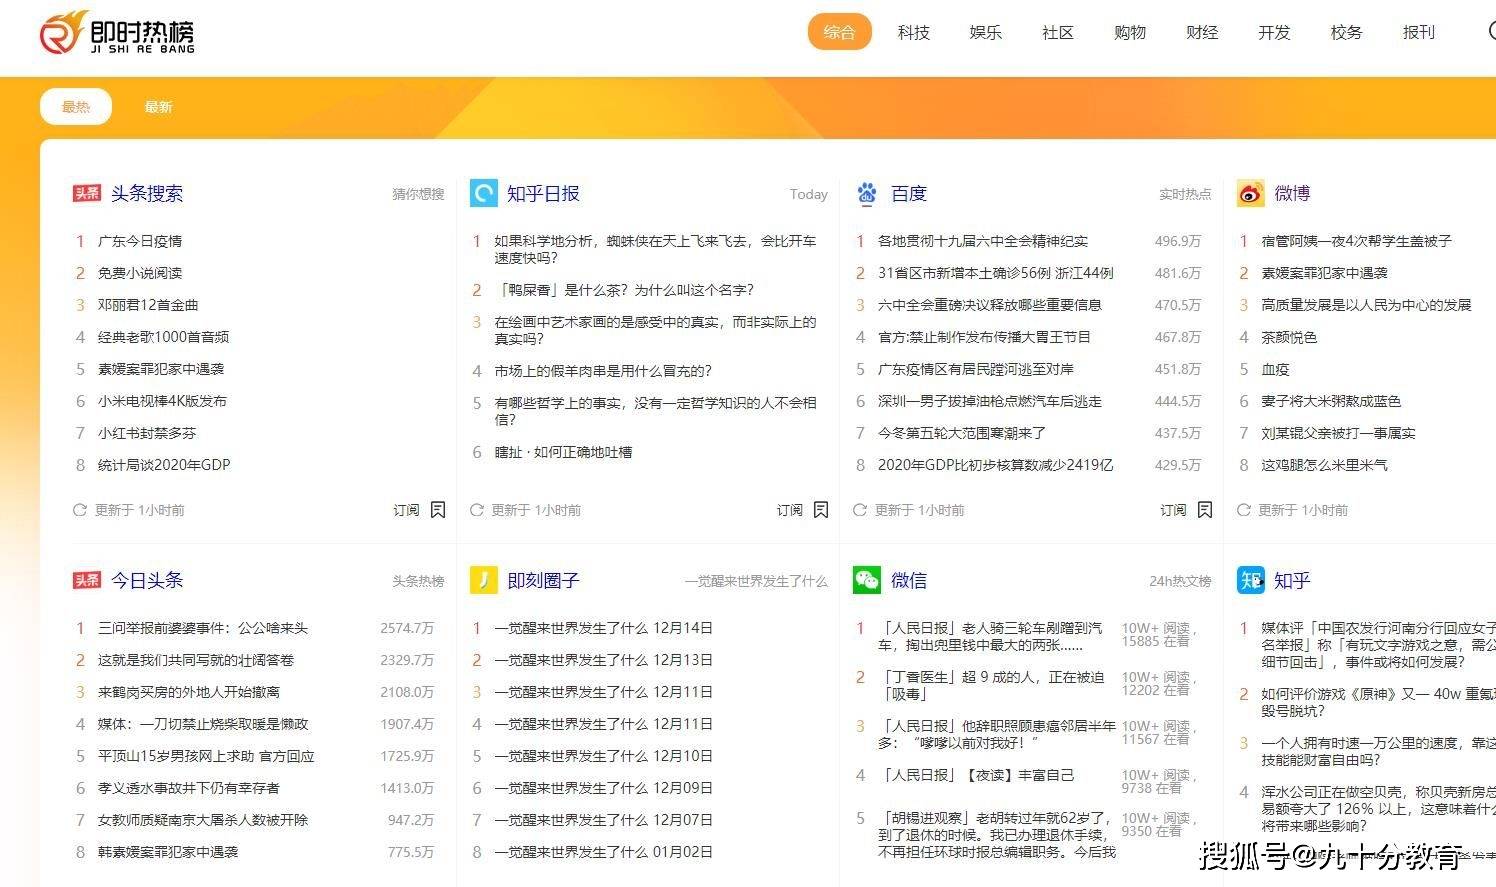Viewport: 1496px width, 887px height.
Task: Click the 微信 panel icon
Action: tap(866, 580)
